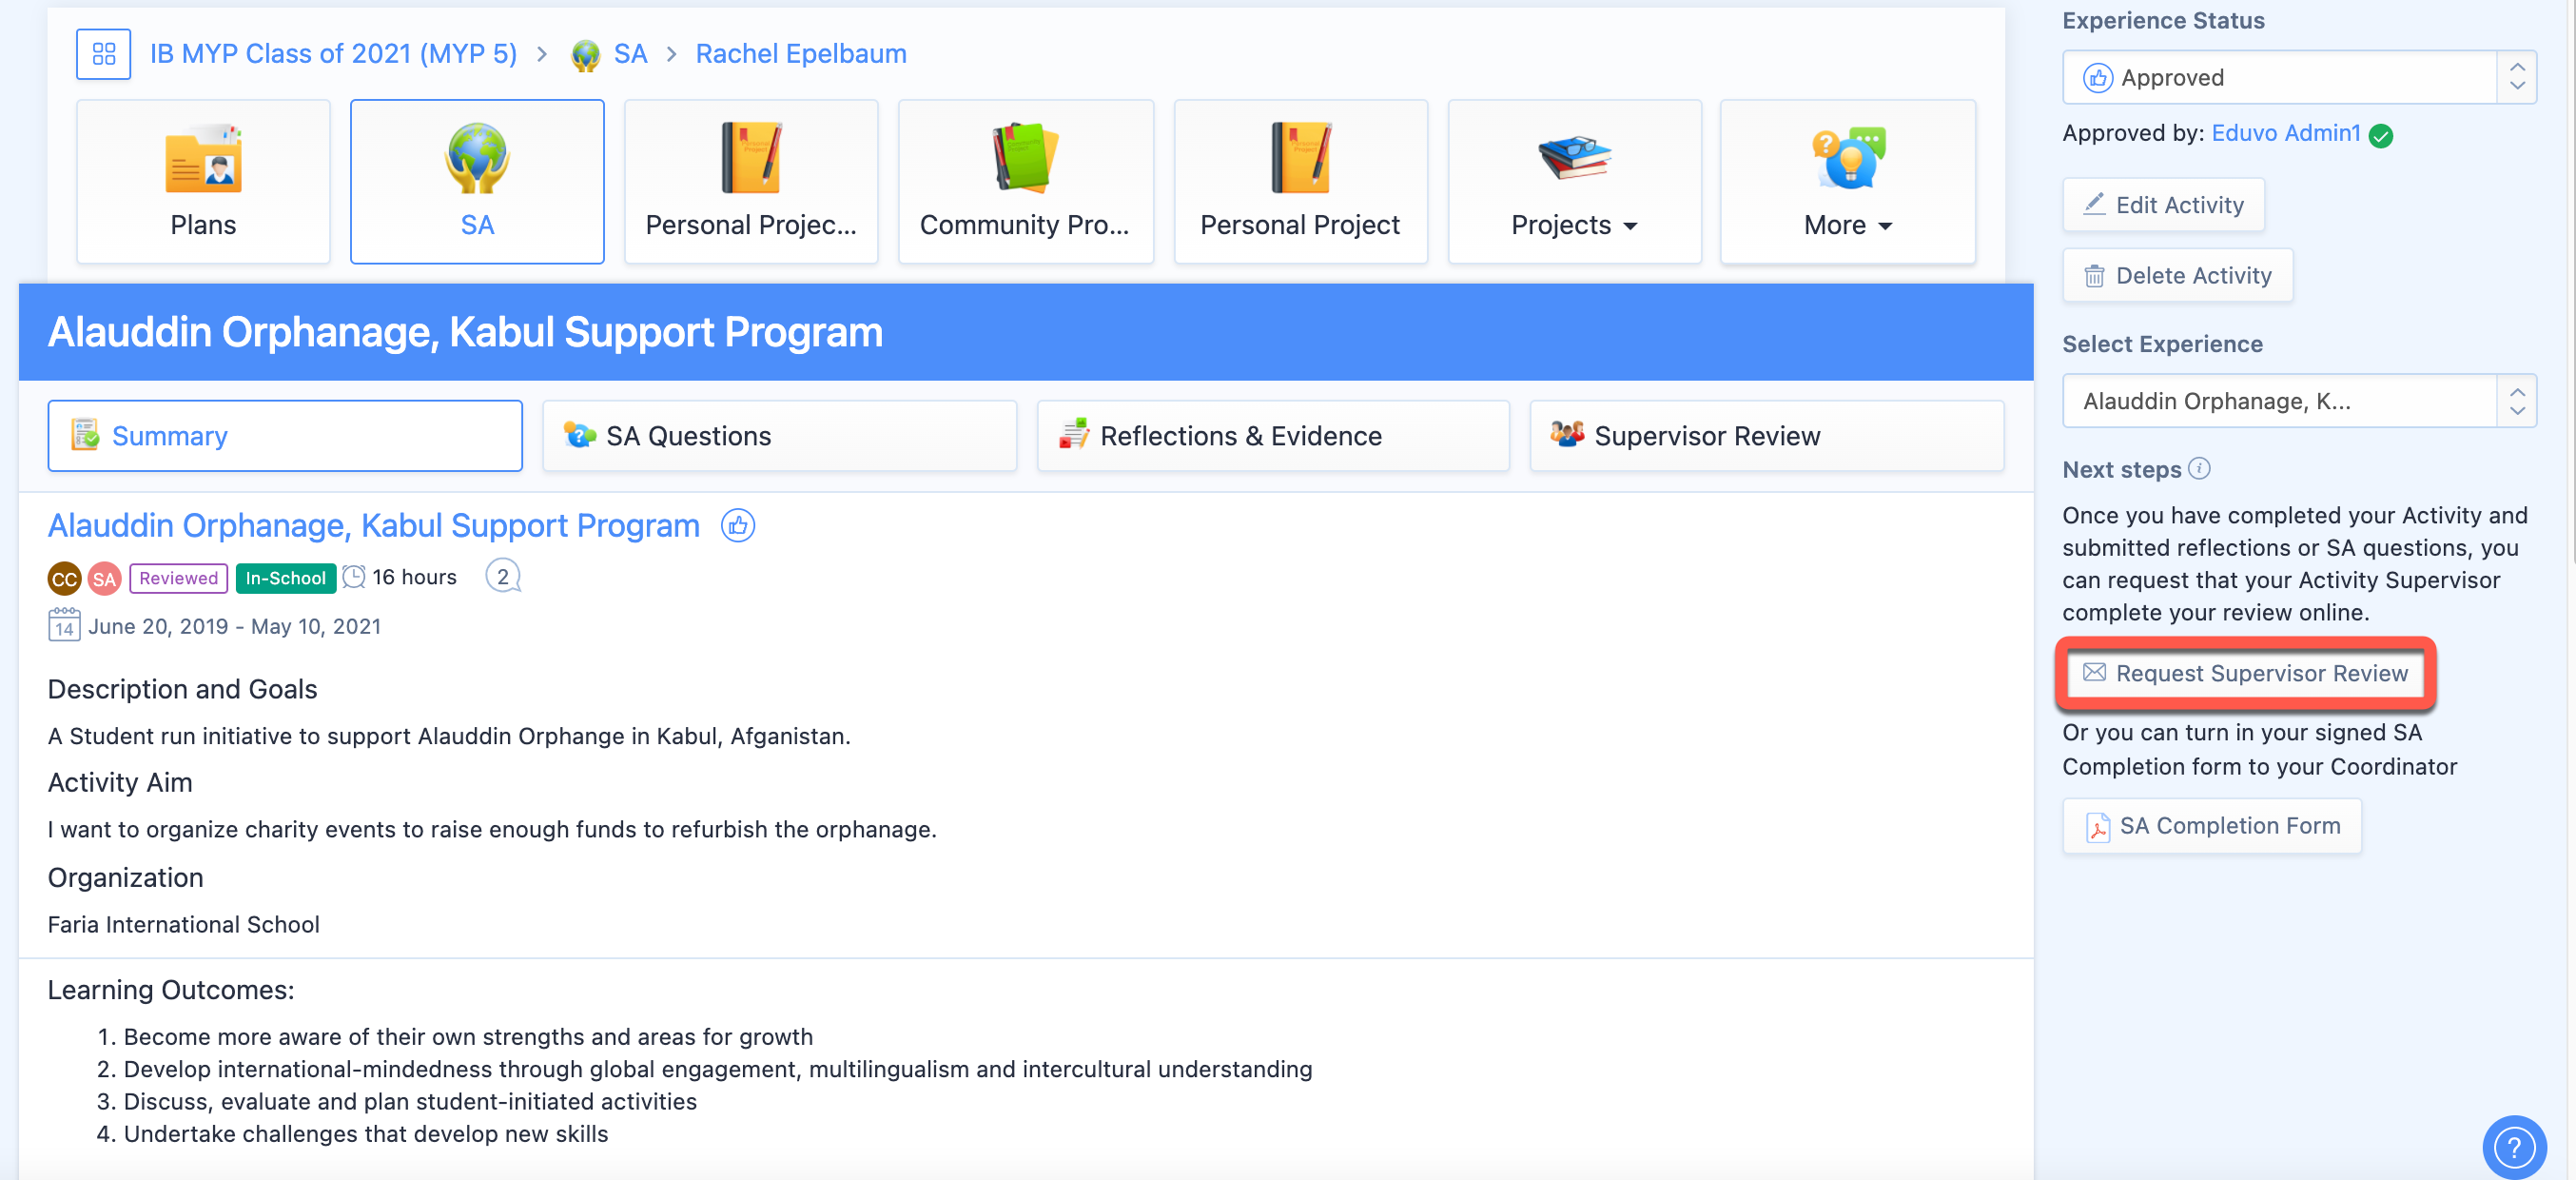The image size is (2576, 1180).
Task: Click the 'June 20, 2019 - May 10, 2021' date text
Action: (x=234, y=626)
